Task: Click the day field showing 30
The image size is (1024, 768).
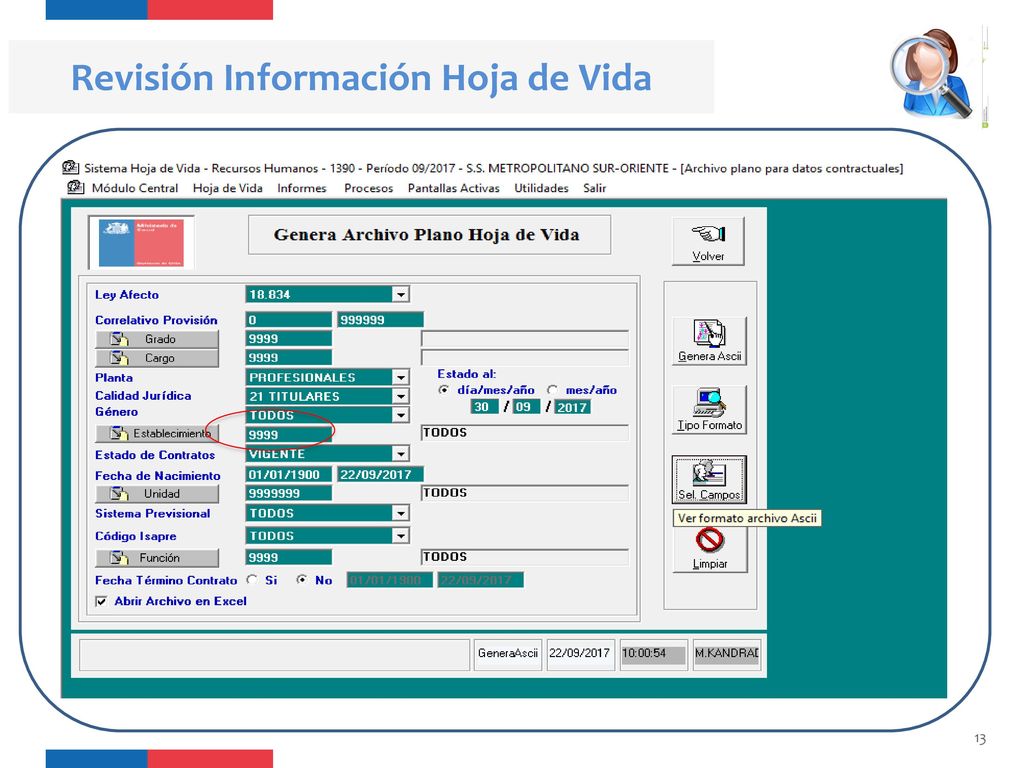Action: point(484,407)
